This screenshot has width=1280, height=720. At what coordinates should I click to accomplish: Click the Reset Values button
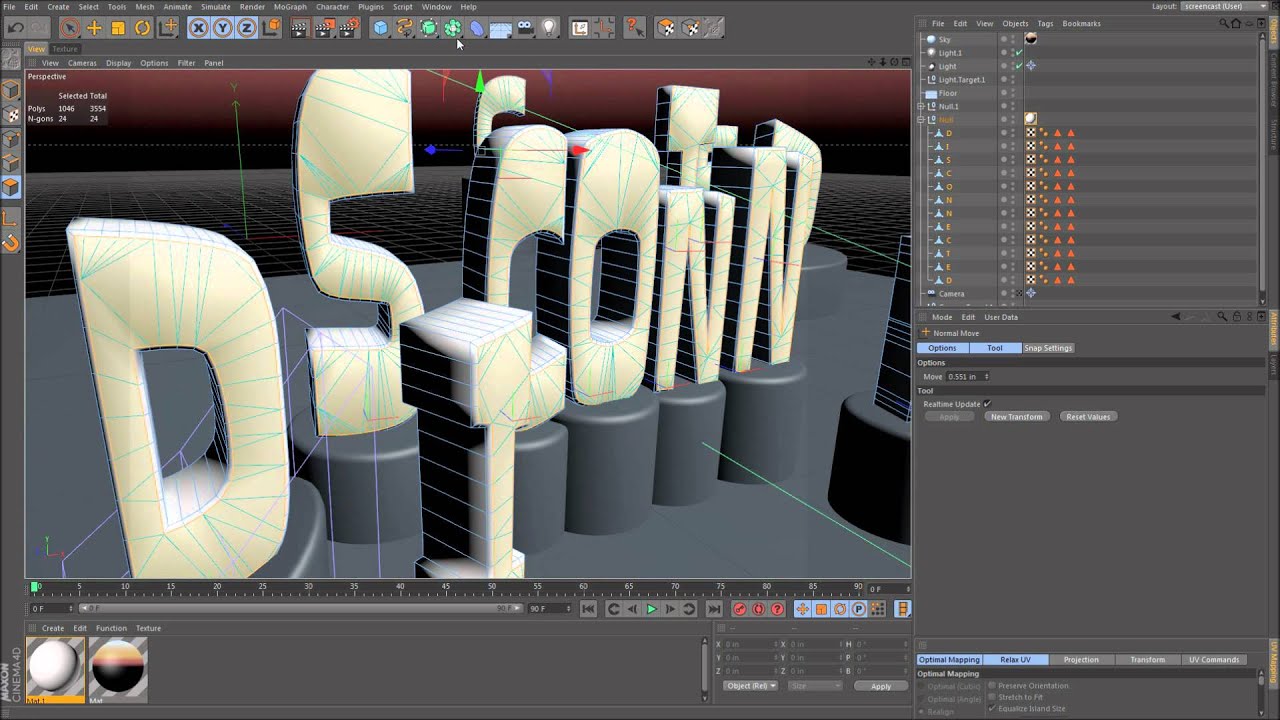[x=1088, y=417]
